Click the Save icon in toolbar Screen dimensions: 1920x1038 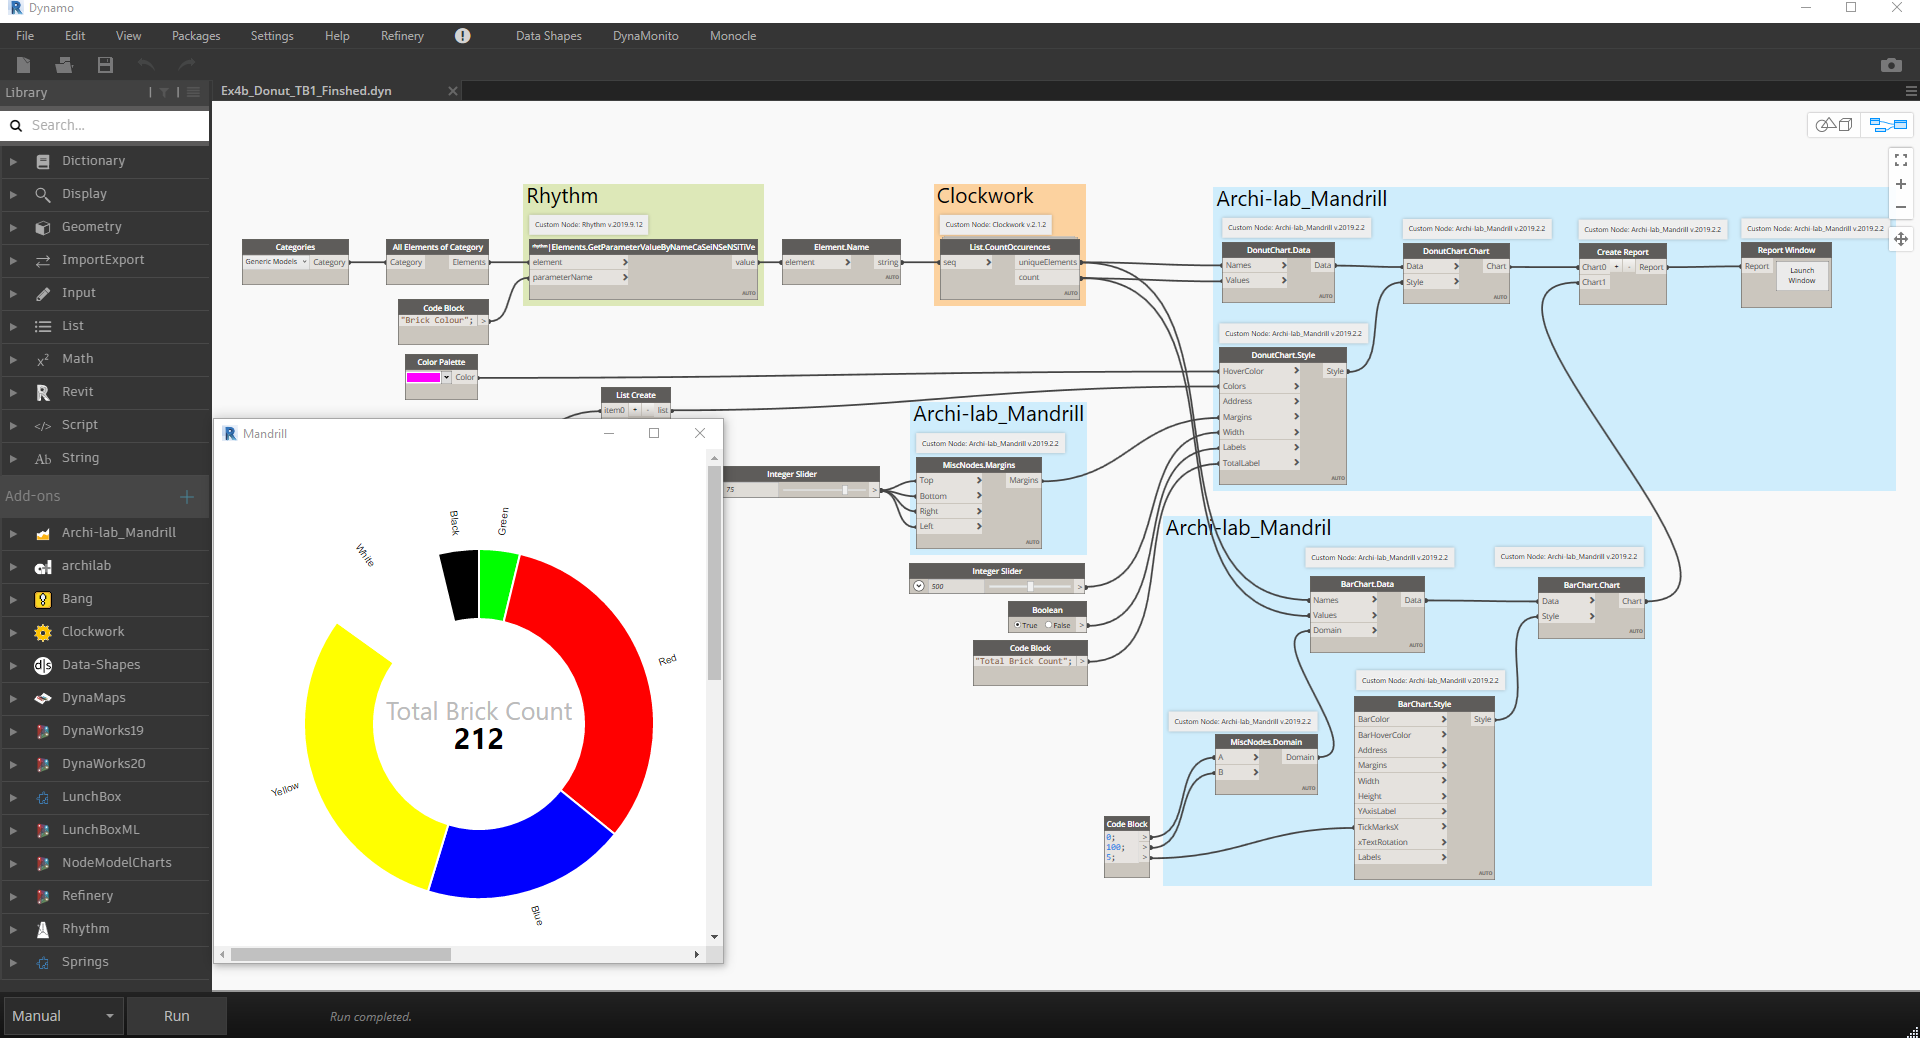pos(105,65)
